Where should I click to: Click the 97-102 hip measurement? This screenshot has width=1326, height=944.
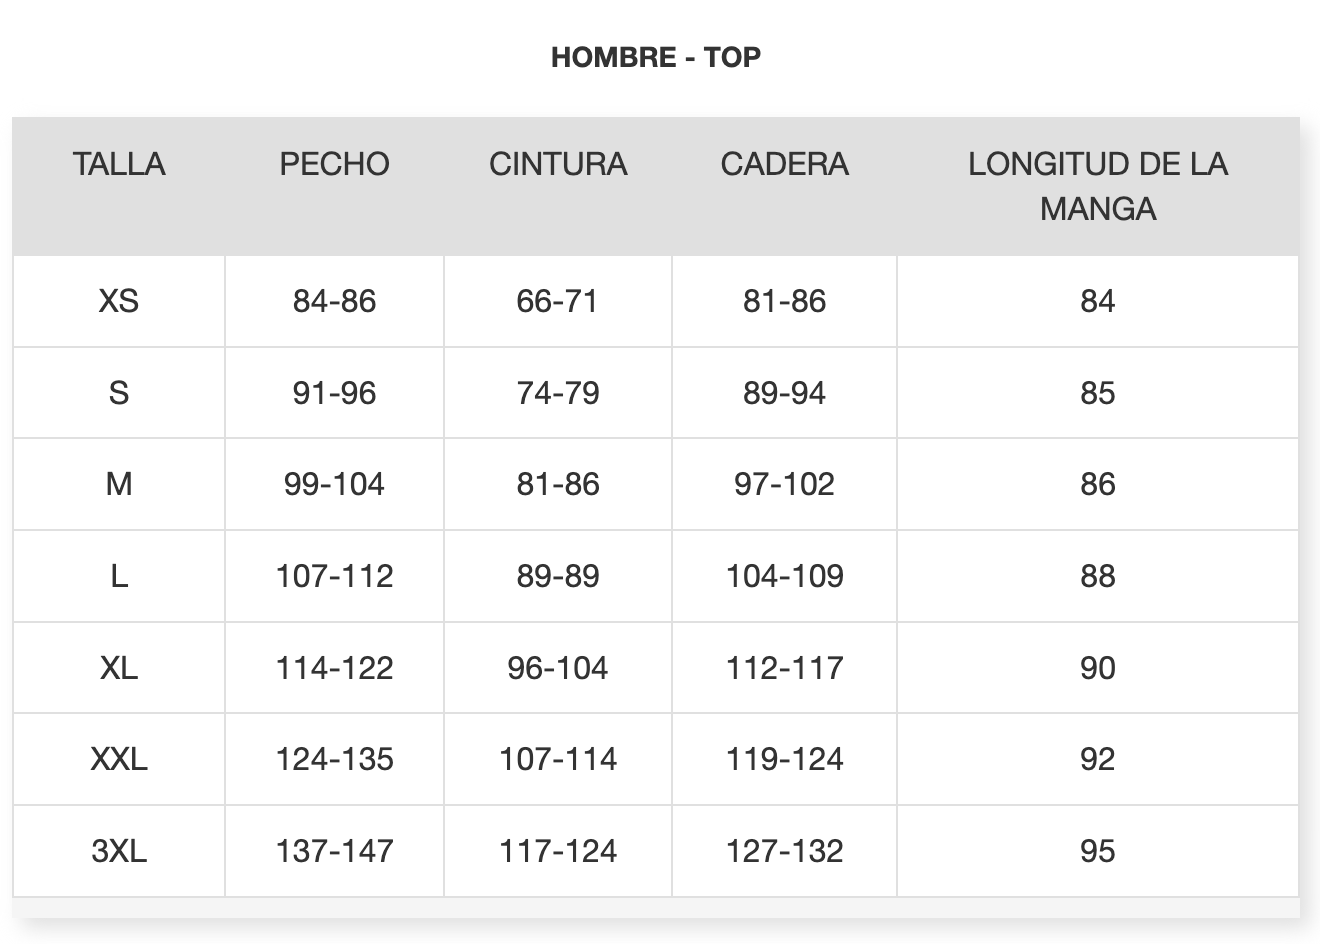(784, 484)
